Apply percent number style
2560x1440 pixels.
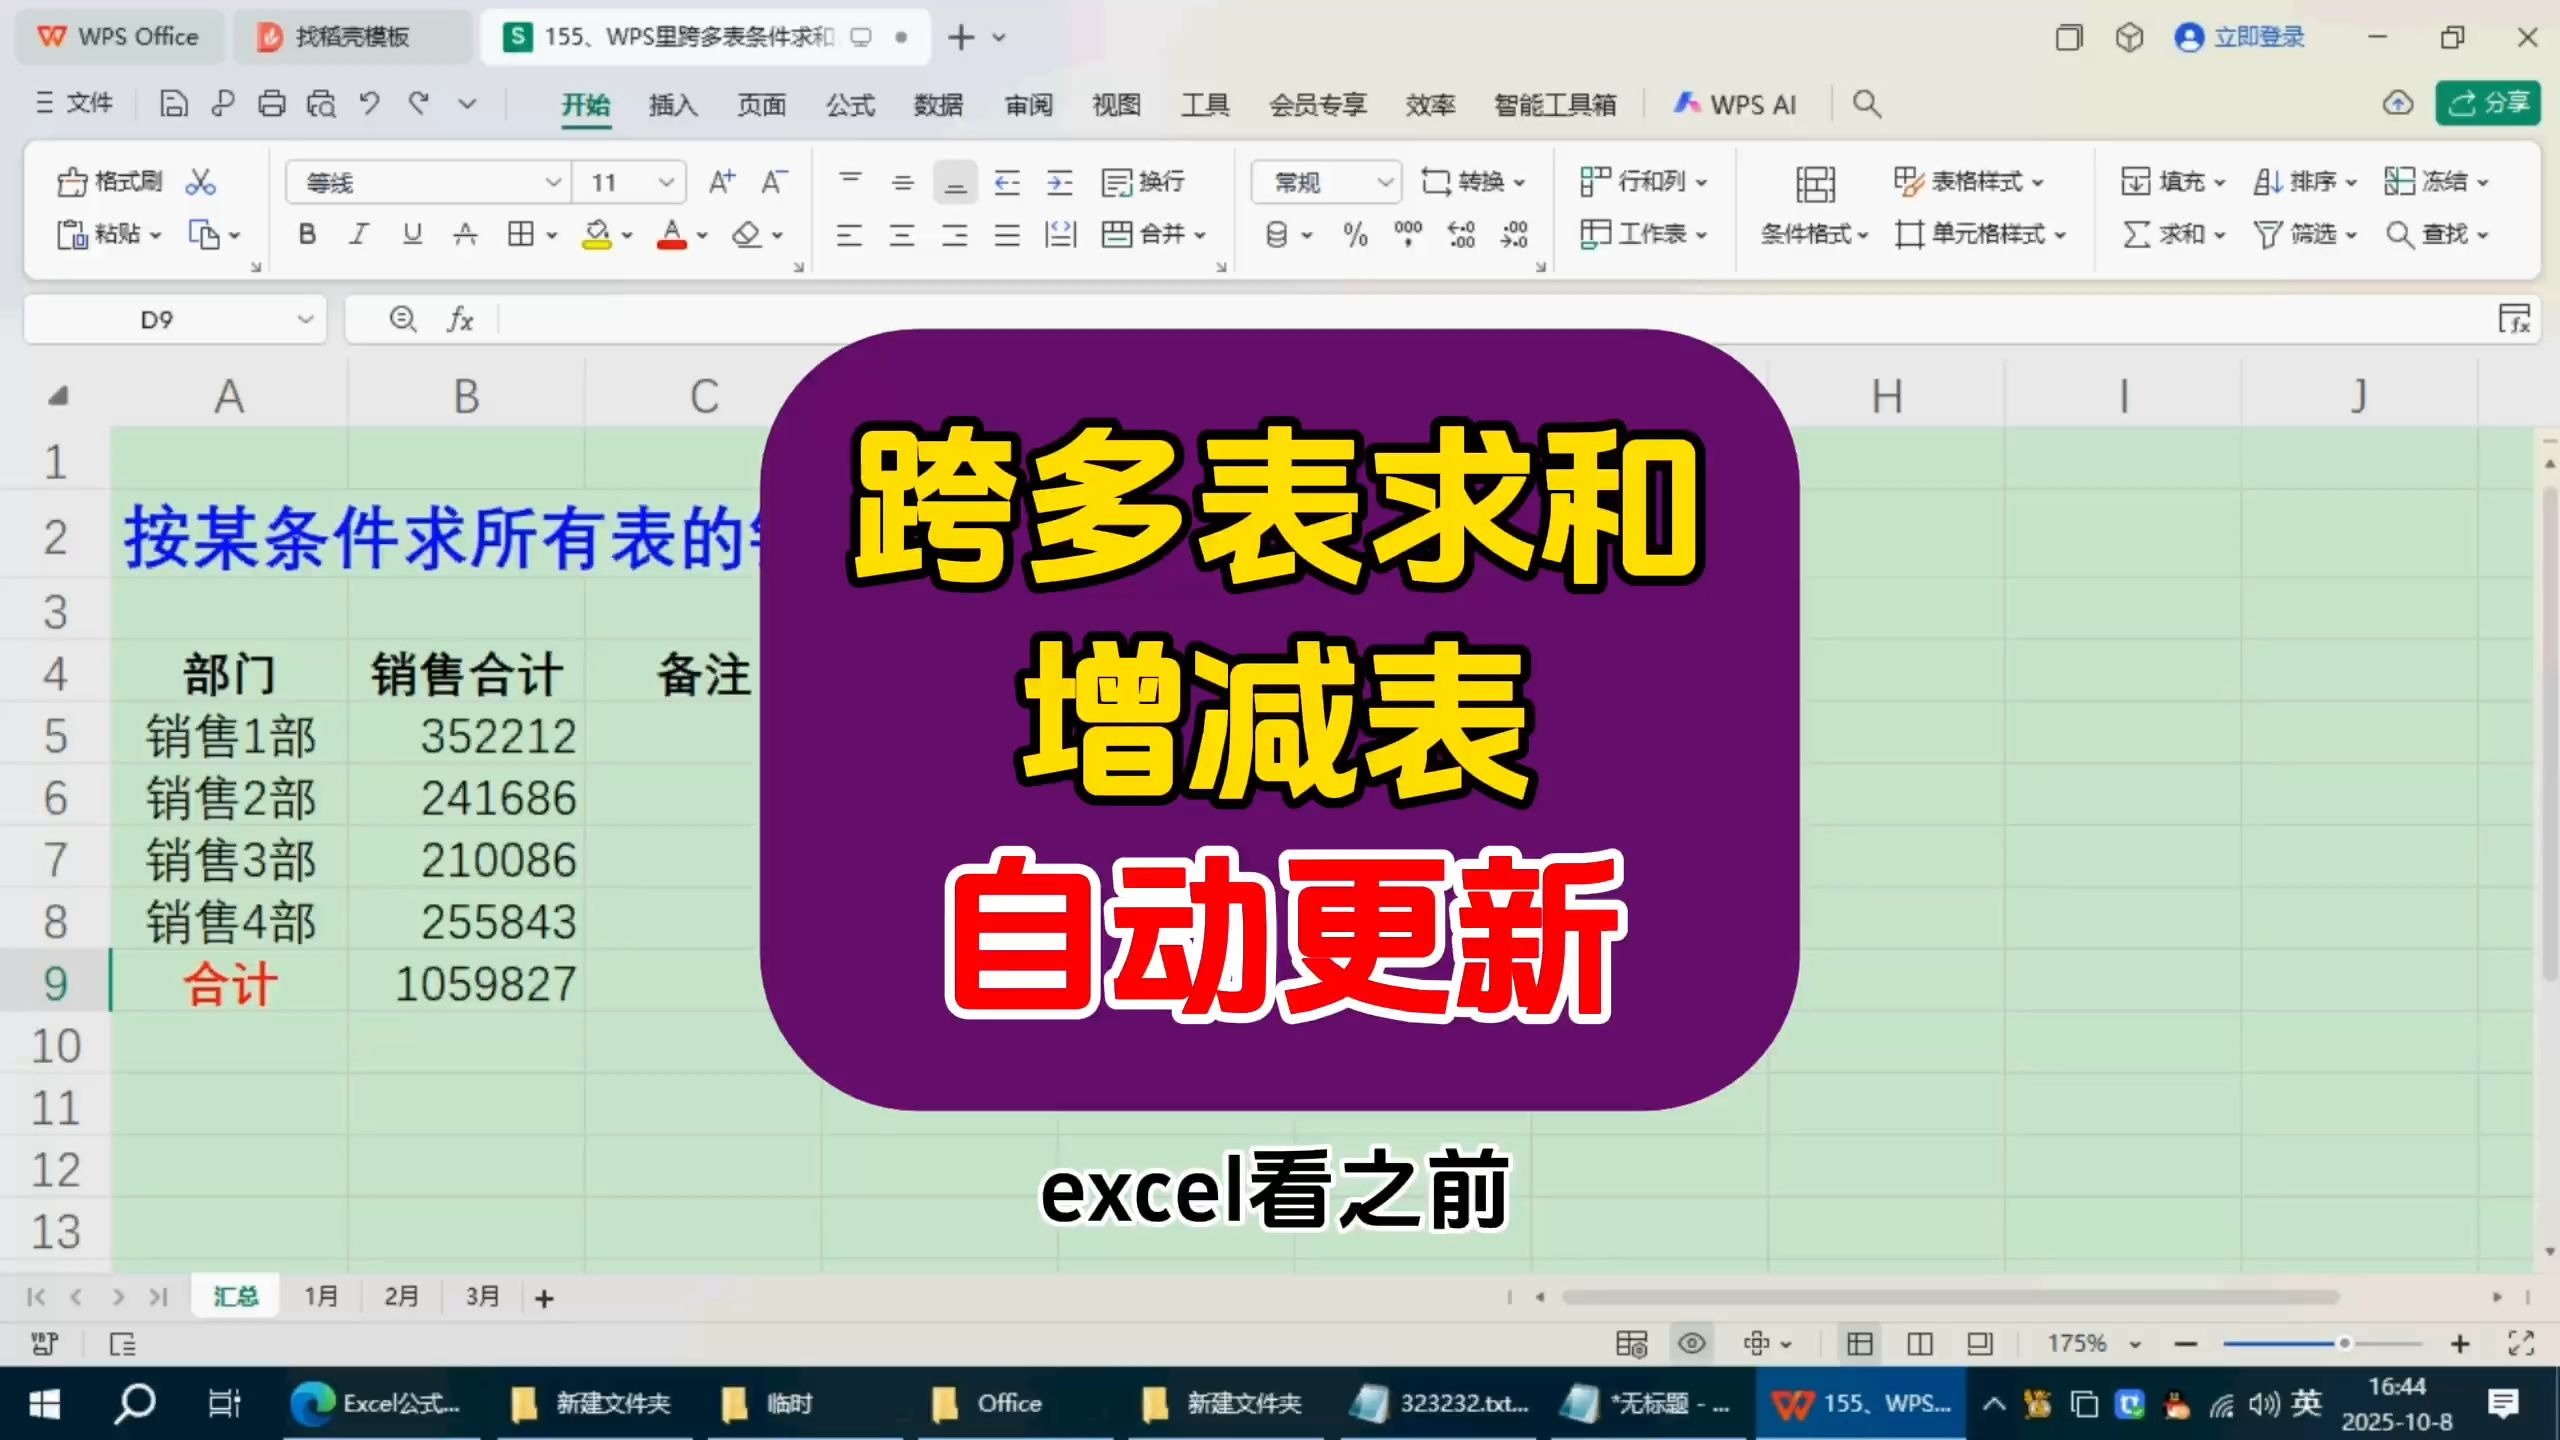point(1356,235)
